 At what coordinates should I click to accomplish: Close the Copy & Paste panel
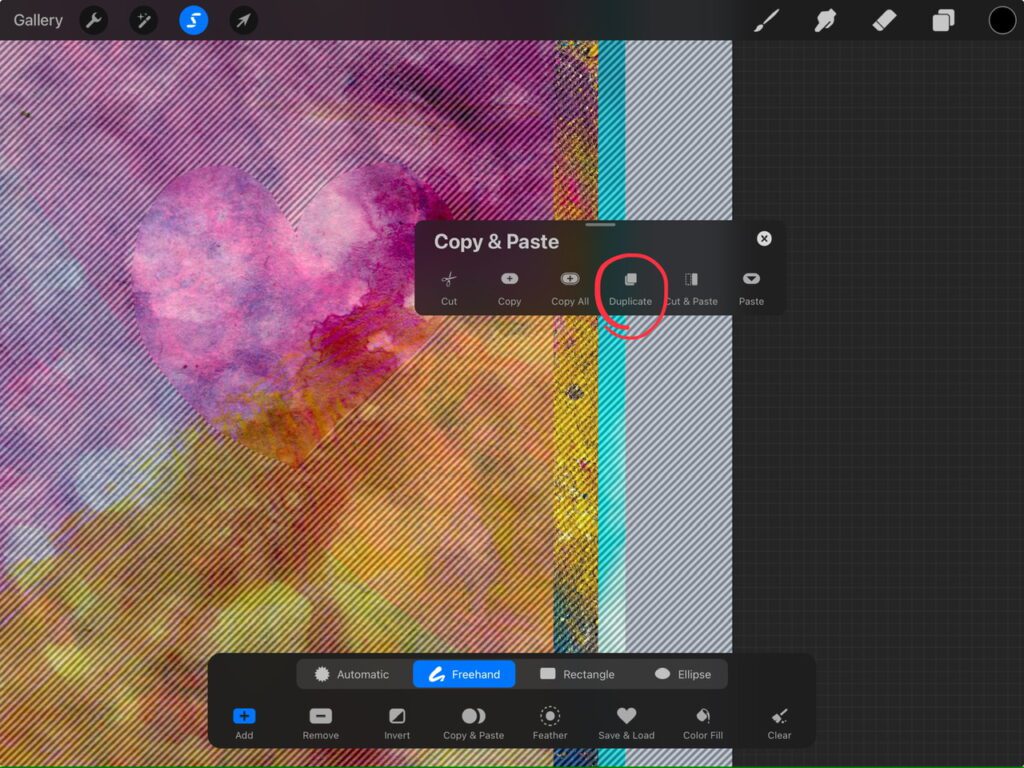764,239
